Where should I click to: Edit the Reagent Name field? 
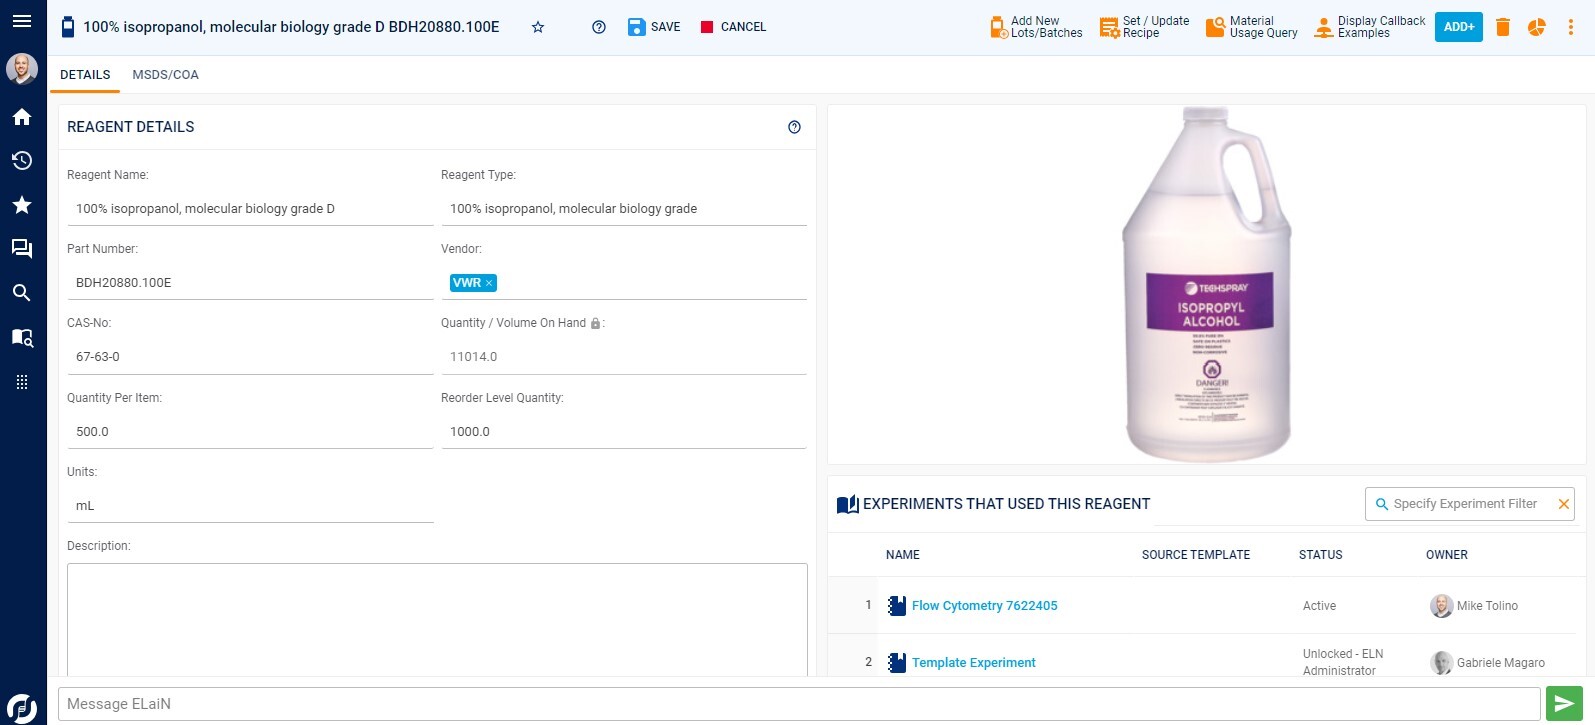point(250,209)
